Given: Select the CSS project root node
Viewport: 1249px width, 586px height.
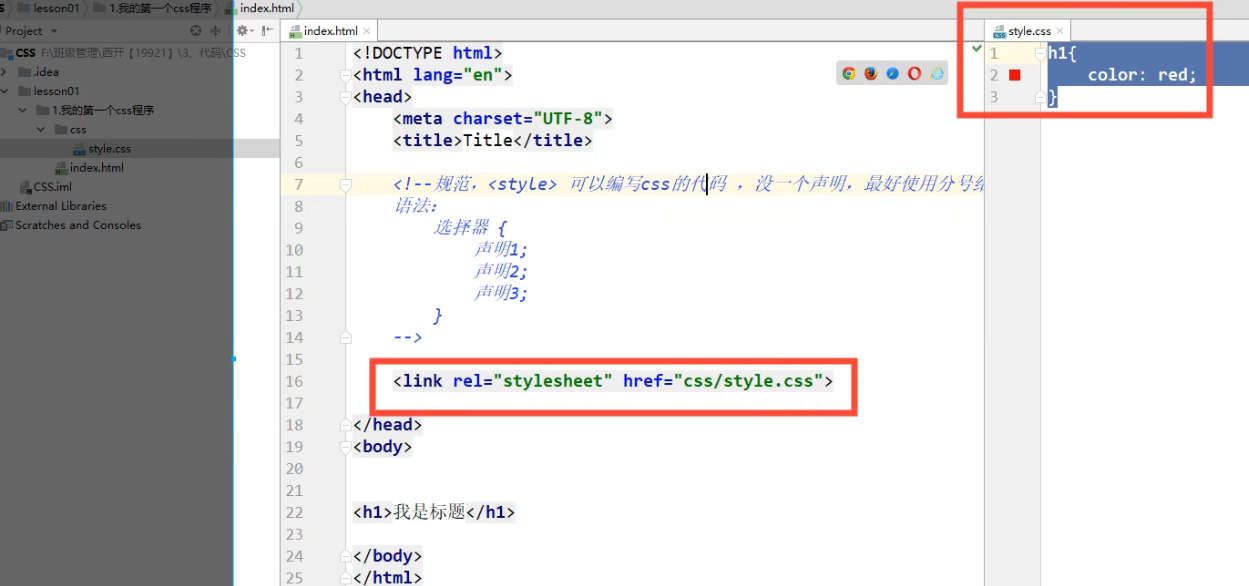Looking at the screenshot, I should click(25, 53).
